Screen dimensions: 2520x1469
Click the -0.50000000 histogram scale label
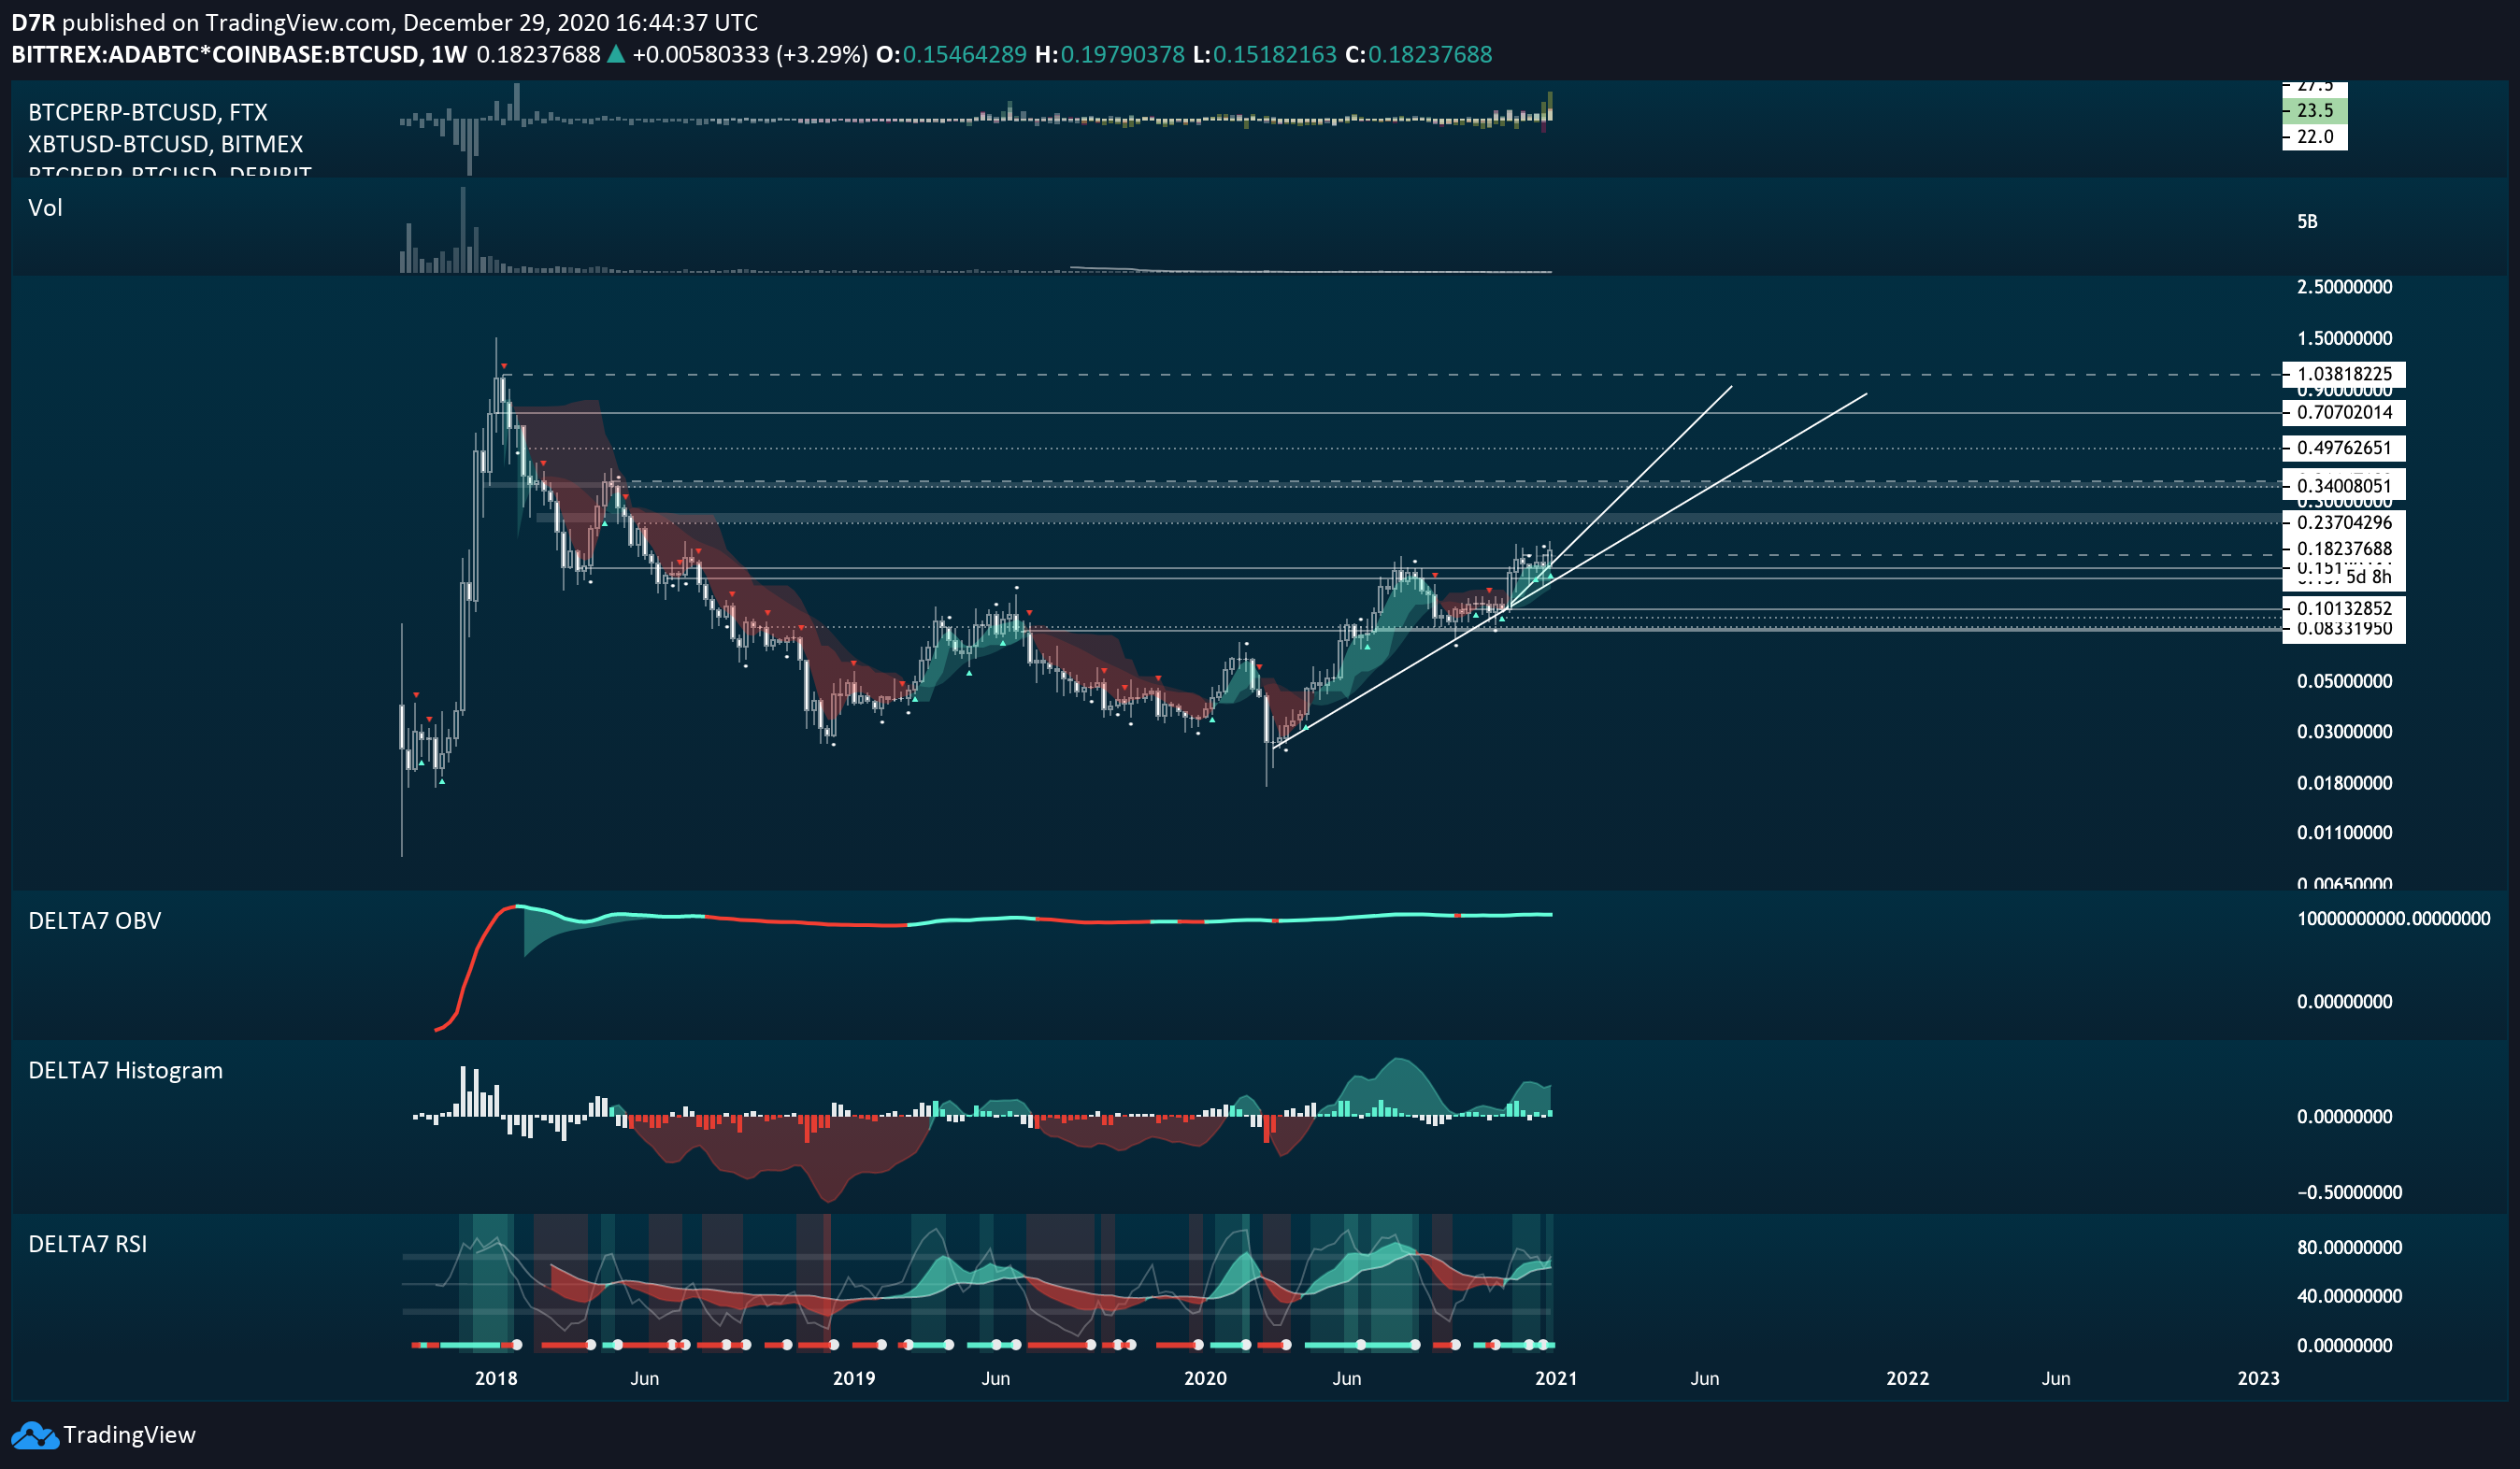pyautogui.click(x=2349, y=1192)
